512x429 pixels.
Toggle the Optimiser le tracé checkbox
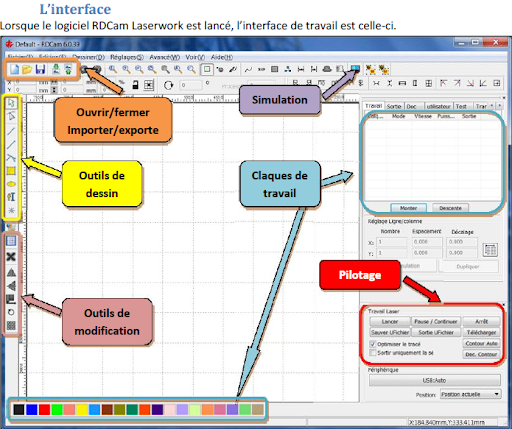tap(373, 344)
